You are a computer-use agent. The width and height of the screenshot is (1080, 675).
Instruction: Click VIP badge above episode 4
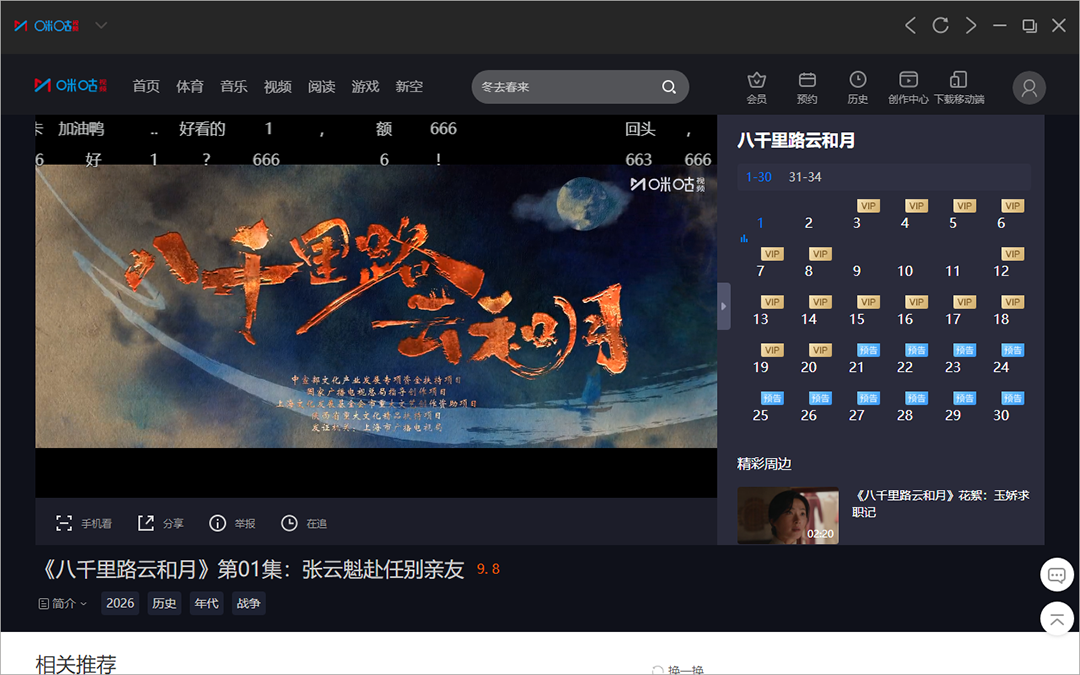(916, 206)
